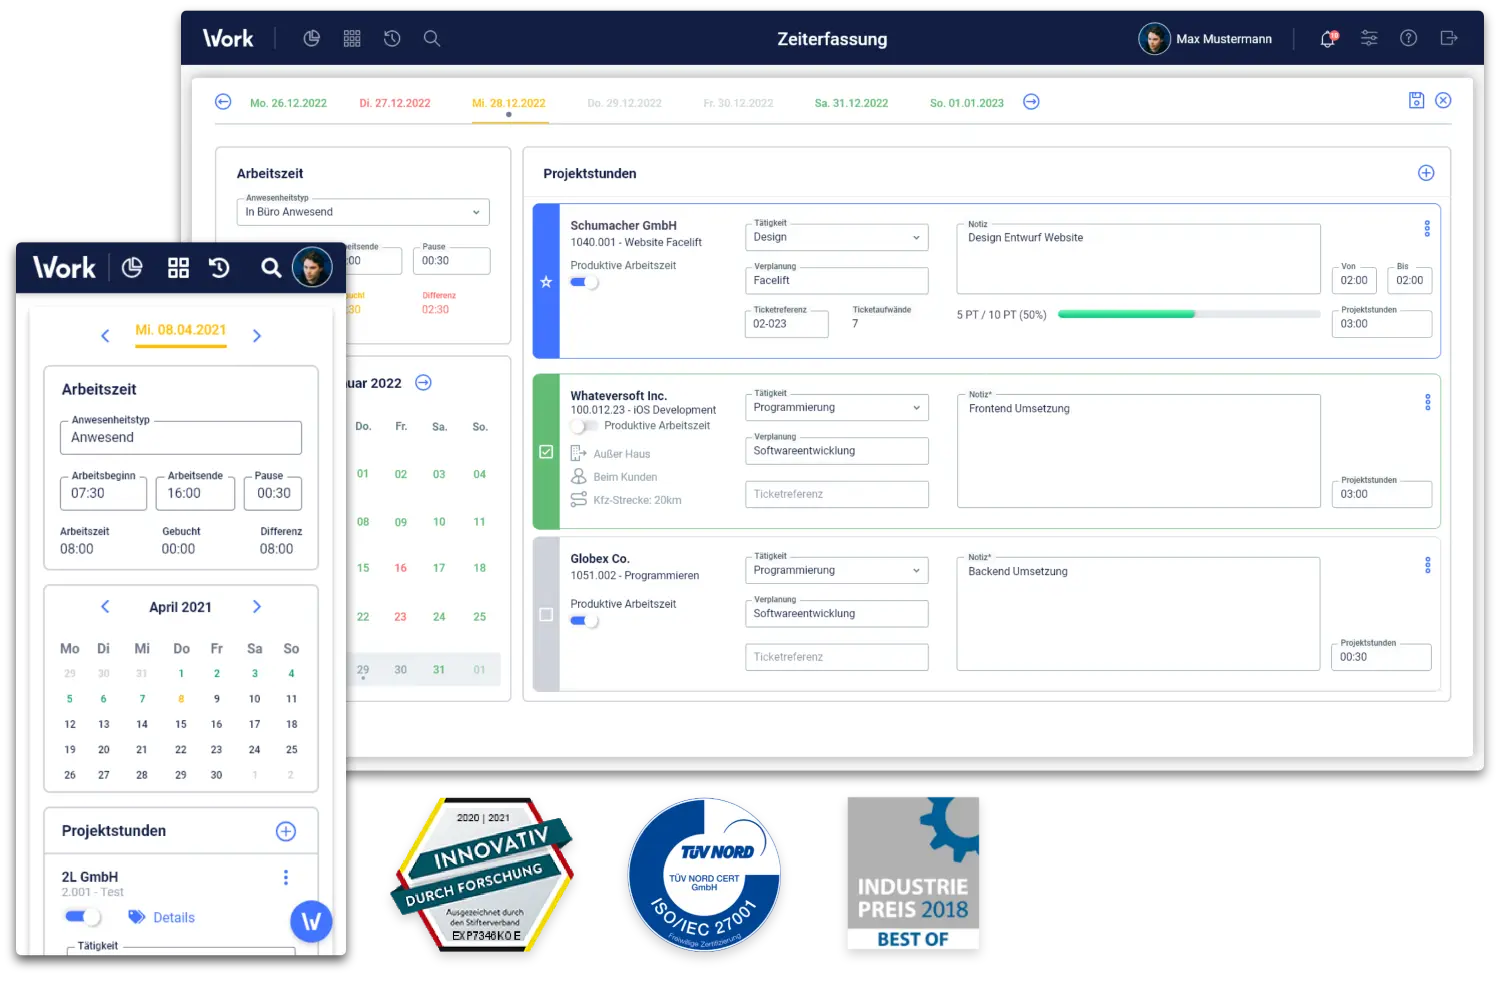Screen dimensions: 1500x997
Task: Click the Notiz field 'Design Entwurf Website'
Action: pyautogui.click(x=1139, y=259)
